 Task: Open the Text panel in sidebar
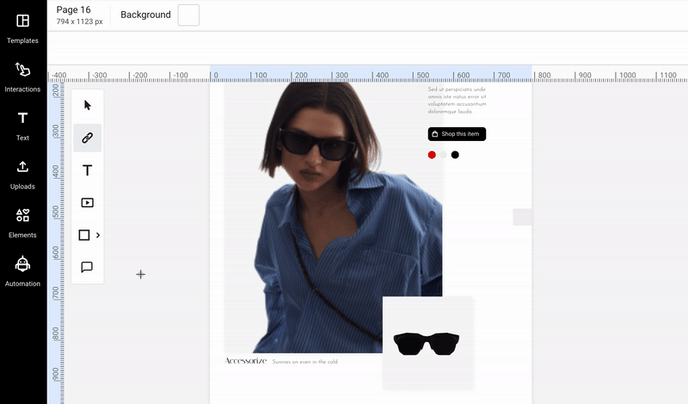click(22, 125)
